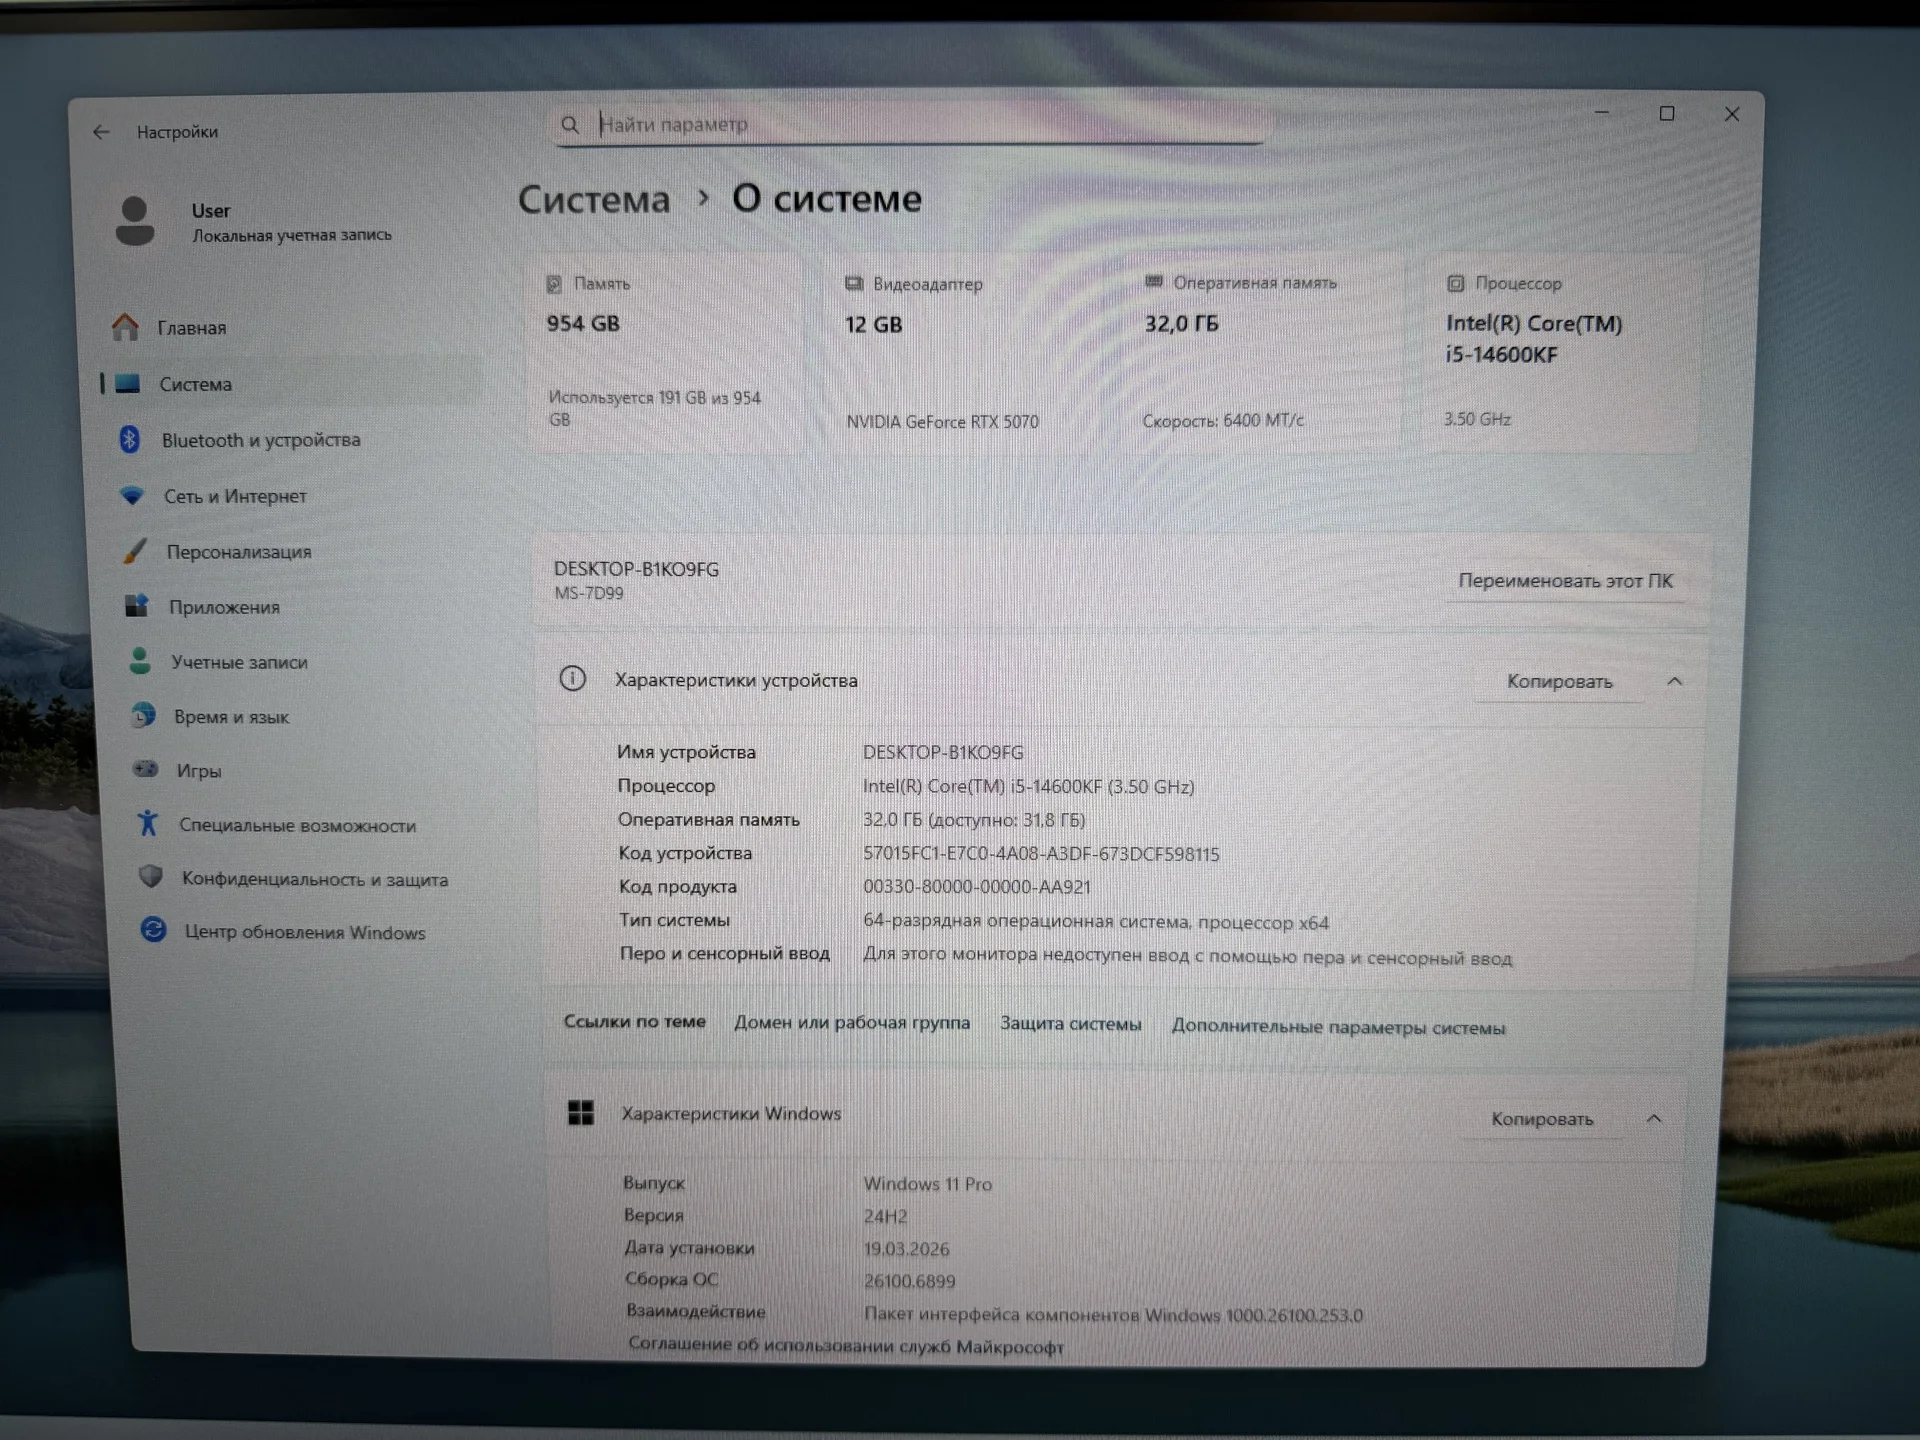The image size is (1920, 1440).
Task: Open Соглашение об использовании служб Майкрософт
Action: click(x=846, y=1346)
